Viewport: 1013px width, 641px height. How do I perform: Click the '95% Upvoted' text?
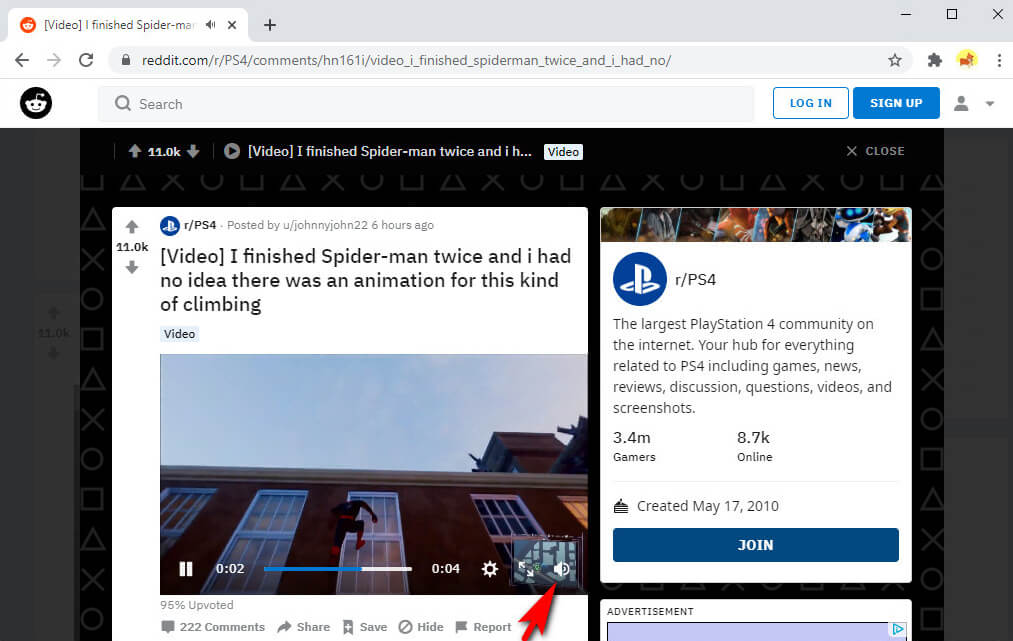(197, 605)
